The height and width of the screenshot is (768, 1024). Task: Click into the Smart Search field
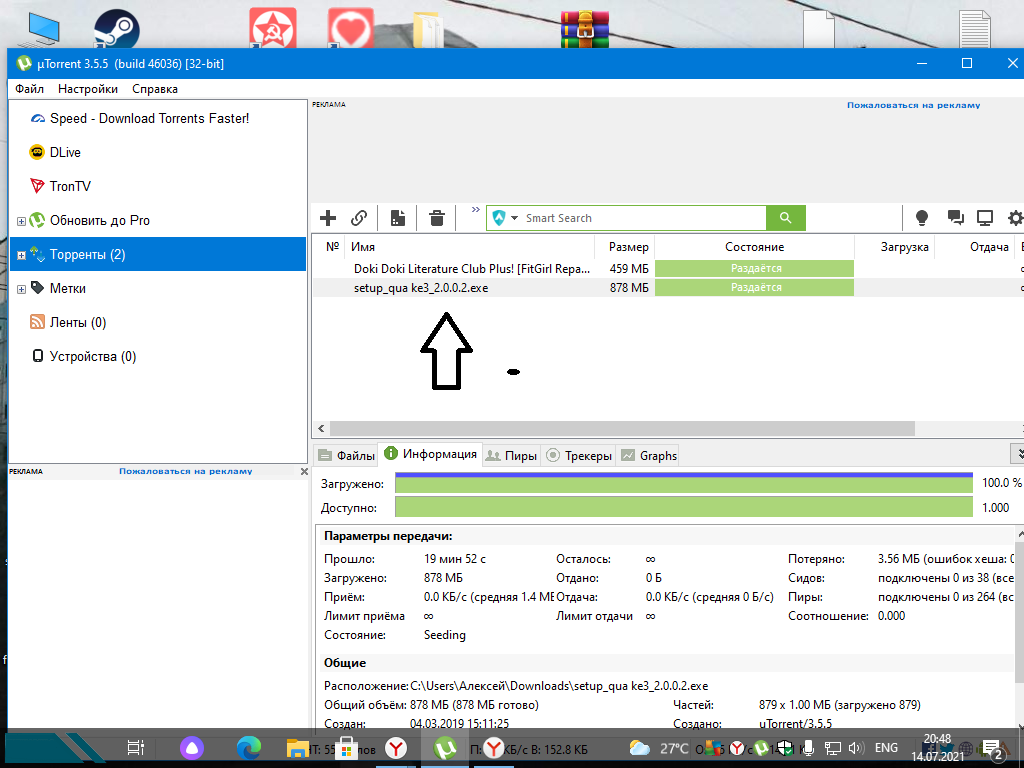(x=643, y=218)
